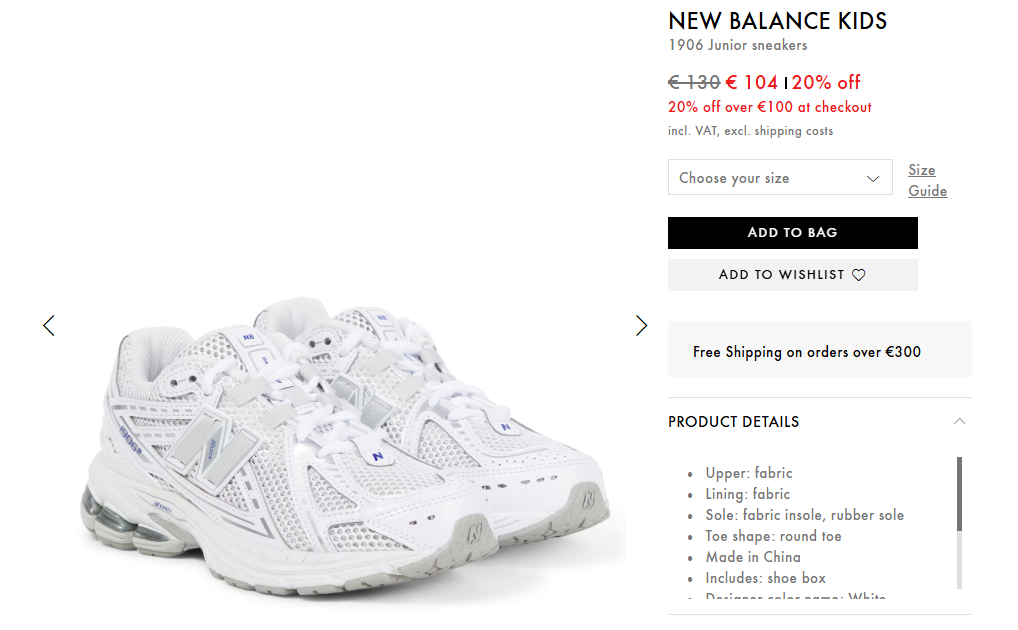Click the 20% off over €100 promo text
The width and height of the screenshot is (1018, 630).
(769, 107)
